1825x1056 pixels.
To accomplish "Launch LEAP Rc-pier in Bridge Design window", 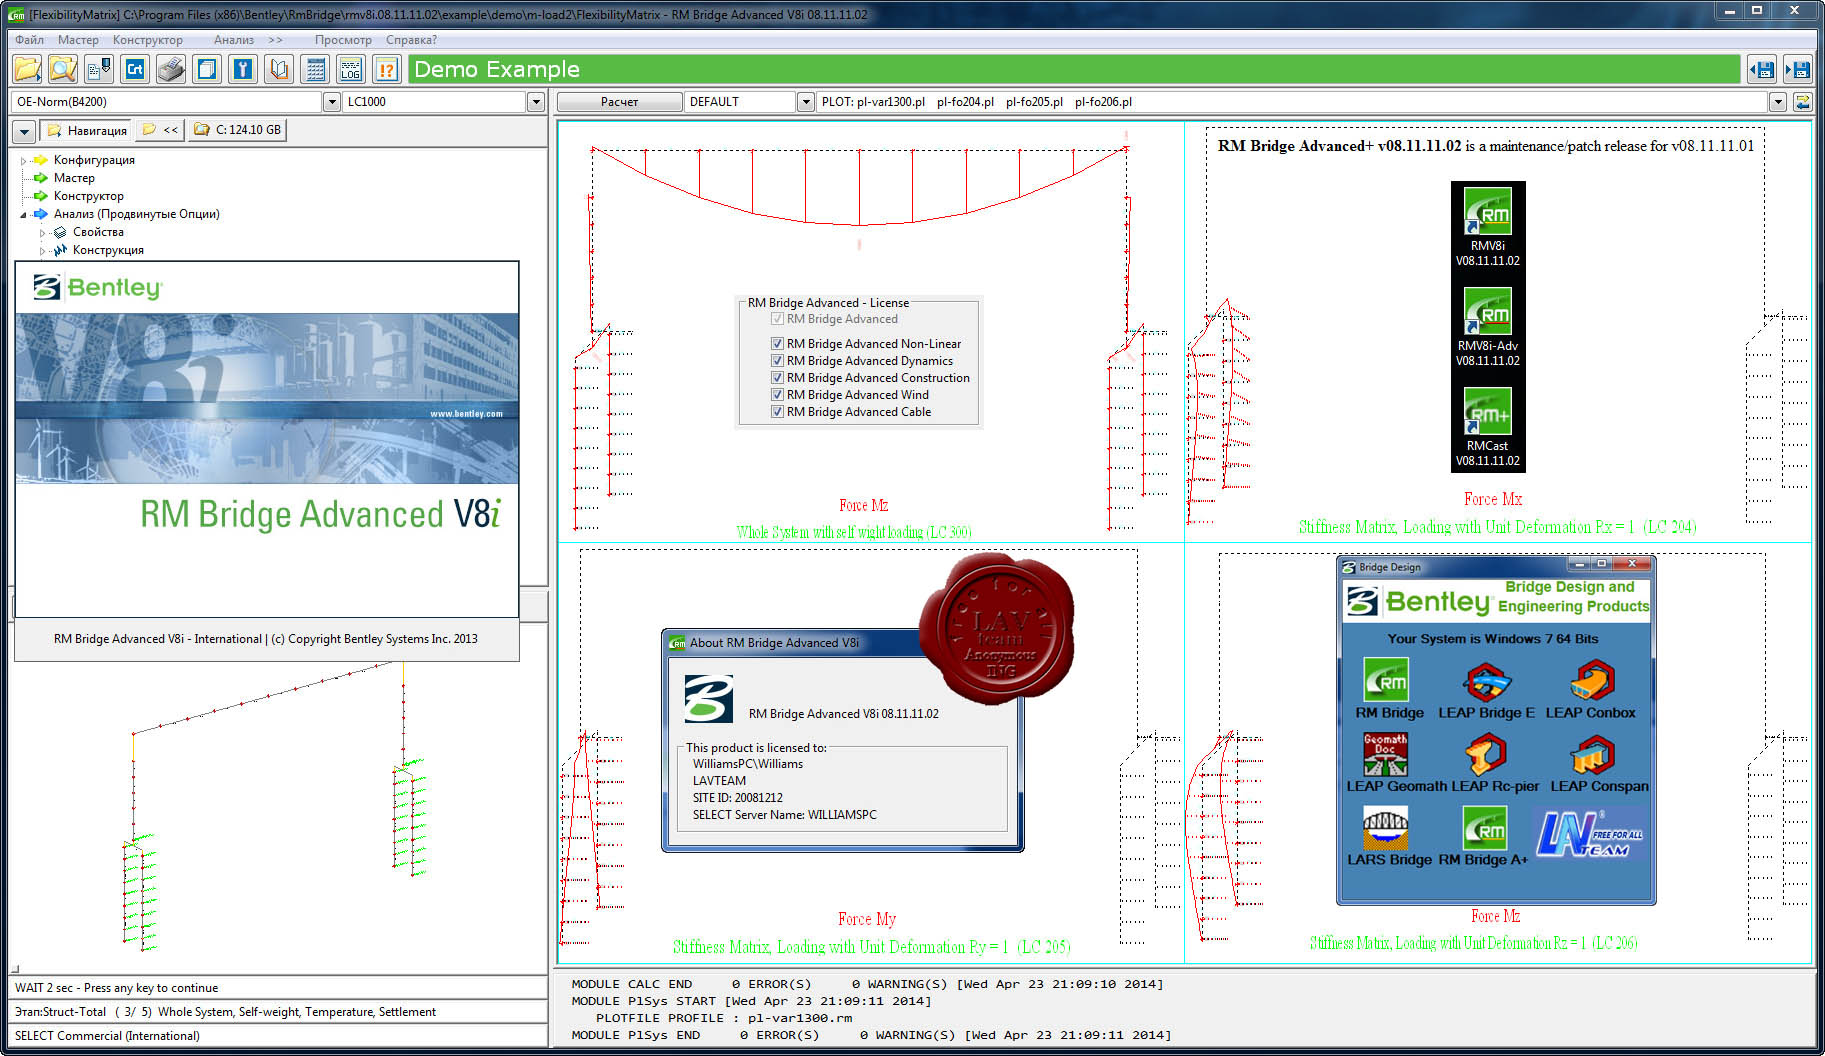I will [x=1486, y=754].
